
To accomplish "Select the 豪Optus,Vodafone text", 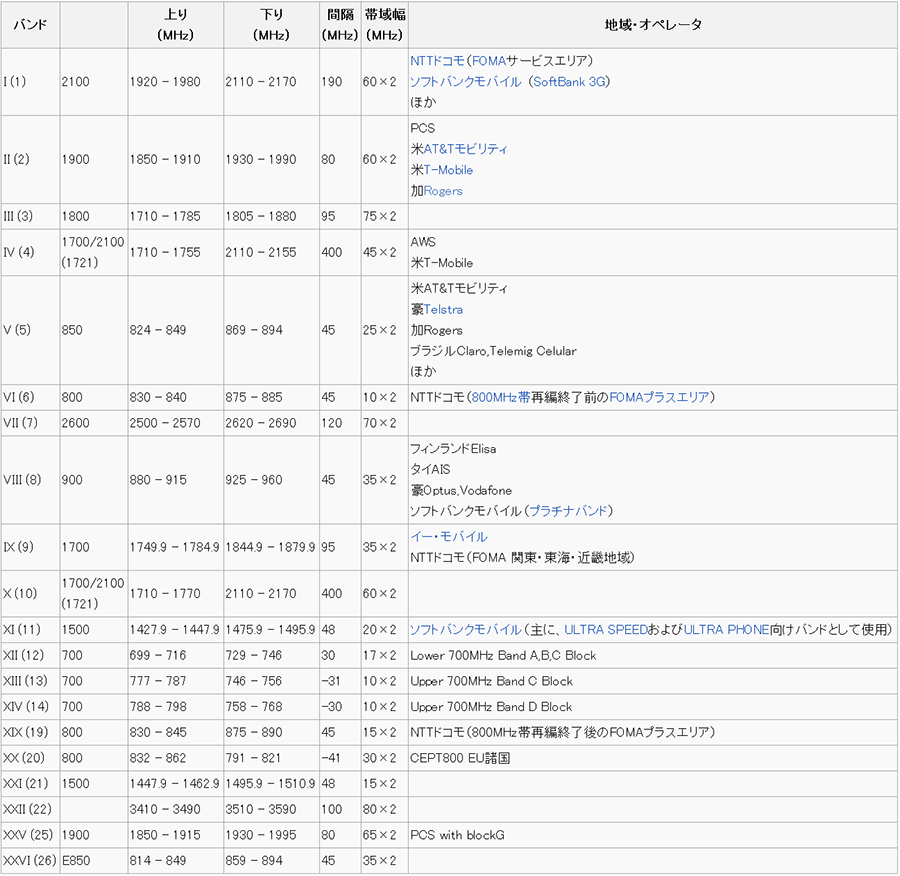I will click(461, 490).
